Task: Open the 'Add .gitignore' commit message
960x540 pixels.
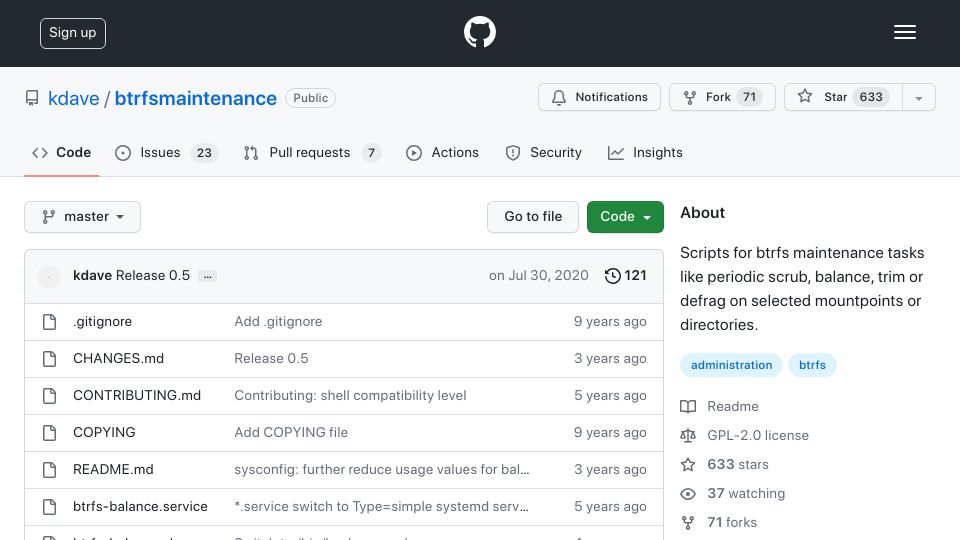Action: (x=278, y=321)
